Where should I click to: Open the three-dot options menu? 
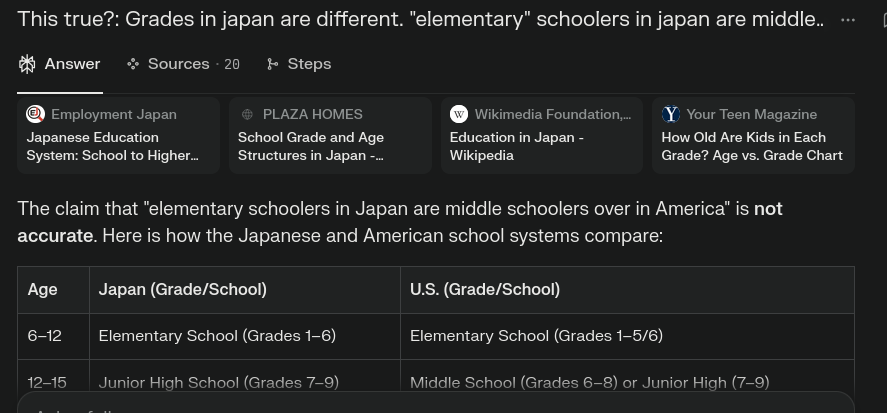point(848,20)
